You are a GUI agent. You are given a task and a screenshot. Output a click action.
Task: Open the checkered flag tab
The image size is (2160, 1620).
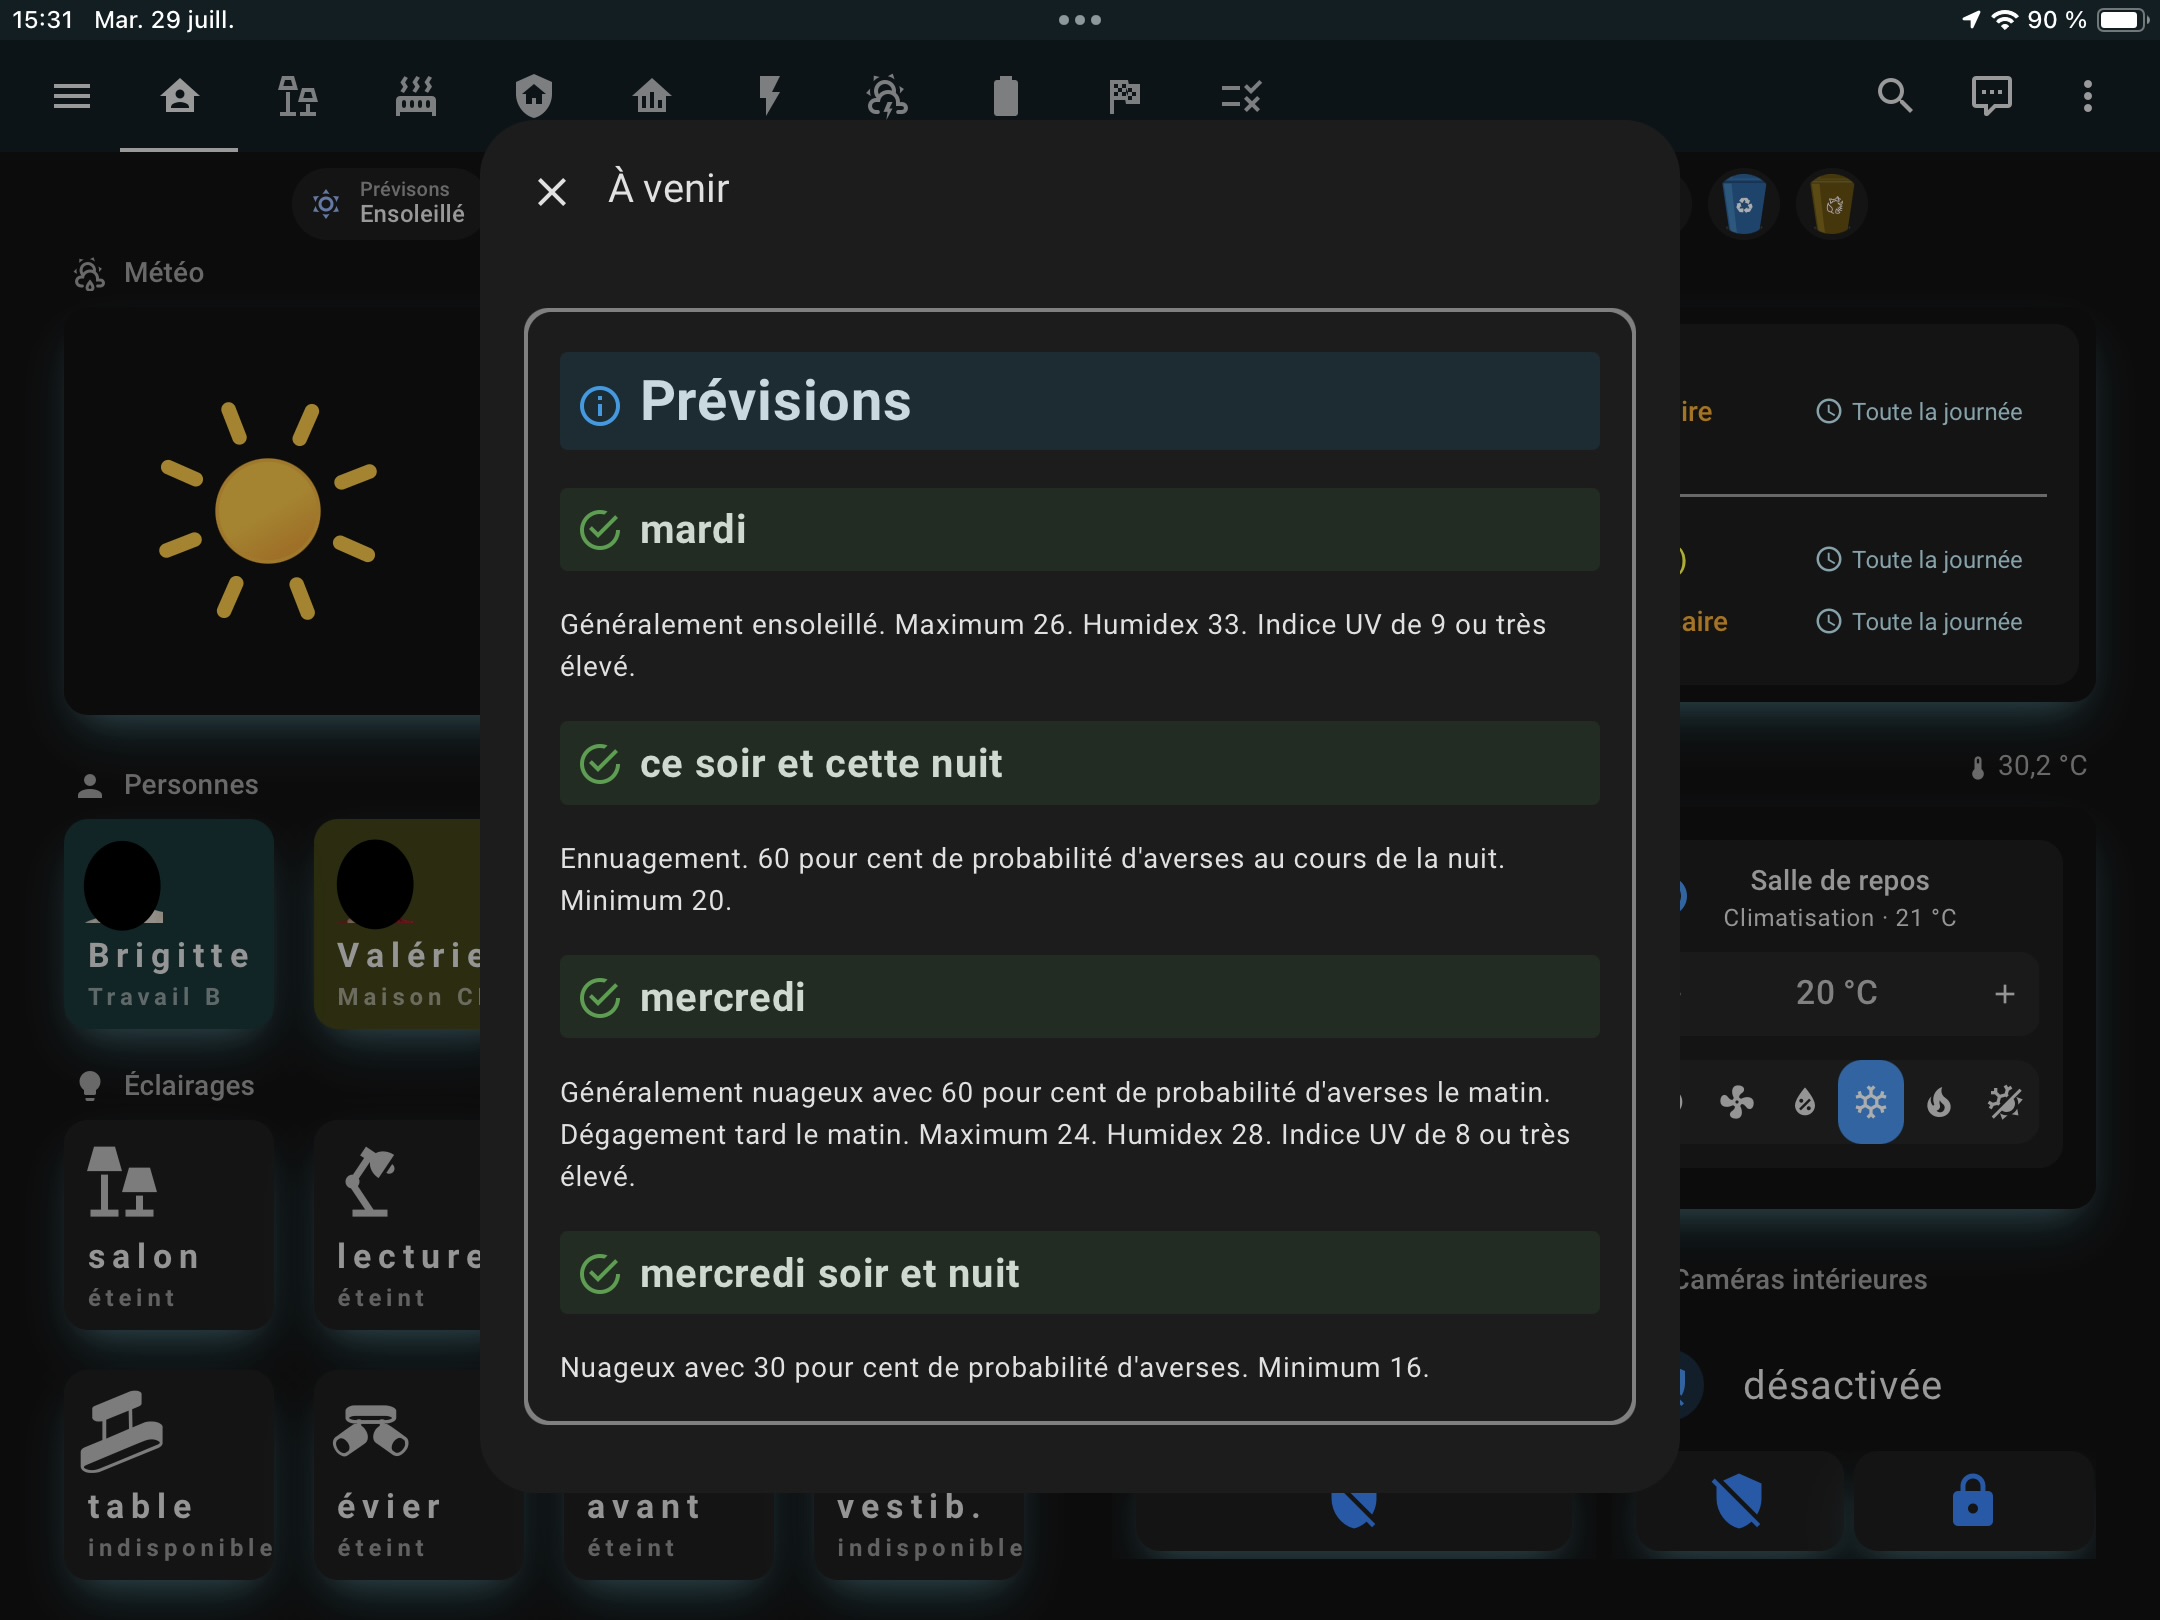tap(1124, 96)
